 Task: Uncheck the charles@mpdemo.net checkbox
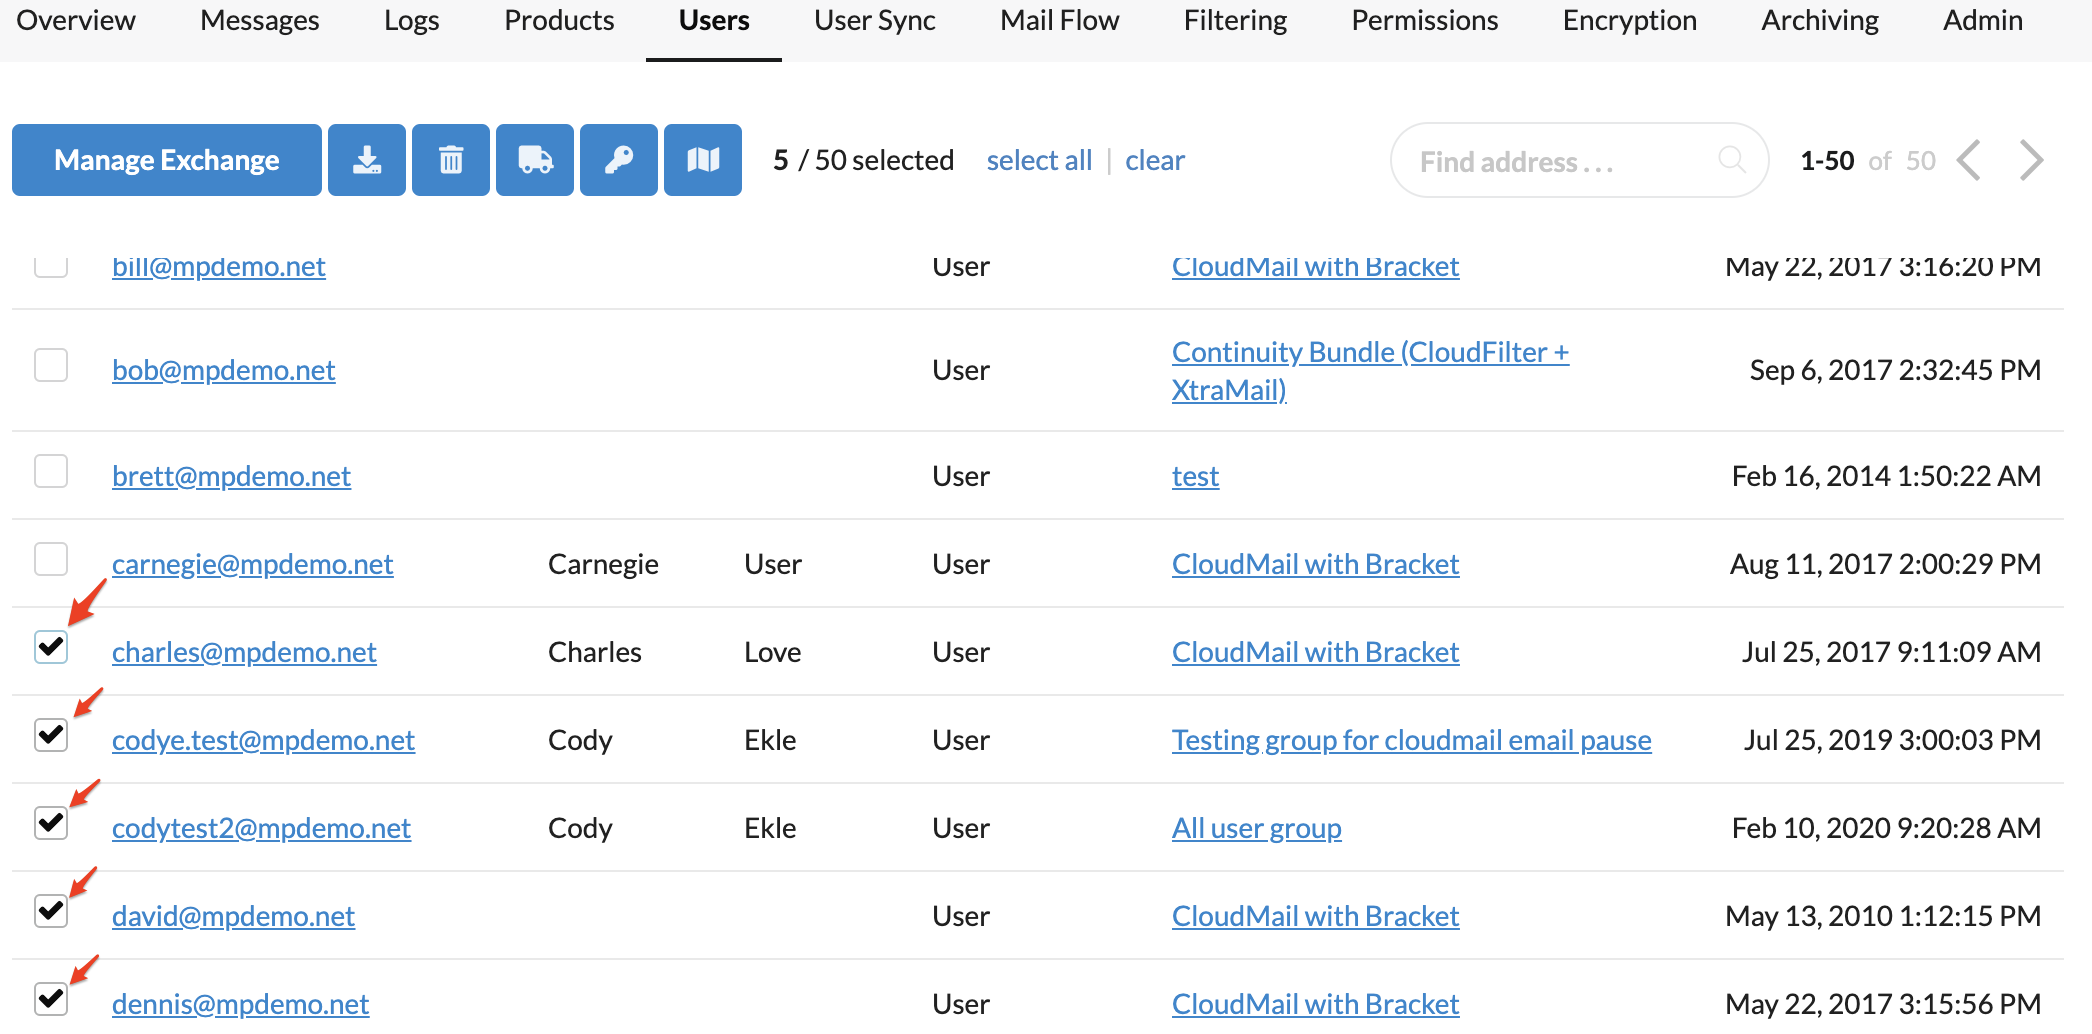(51, 647)
